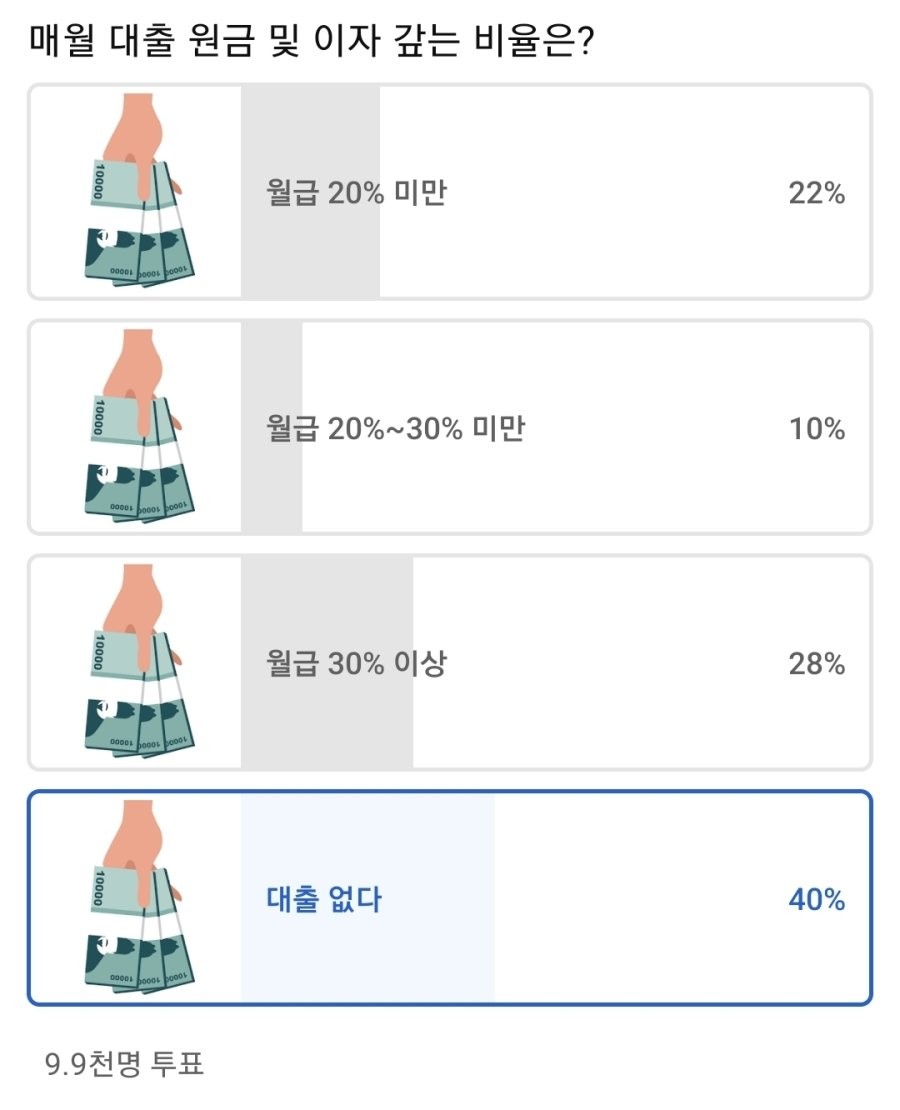Tap the money hand icon beside 월급 30% 이상
Image resolution: width=900 pixels, height=1110 pixels.
(x=139, y=661)
